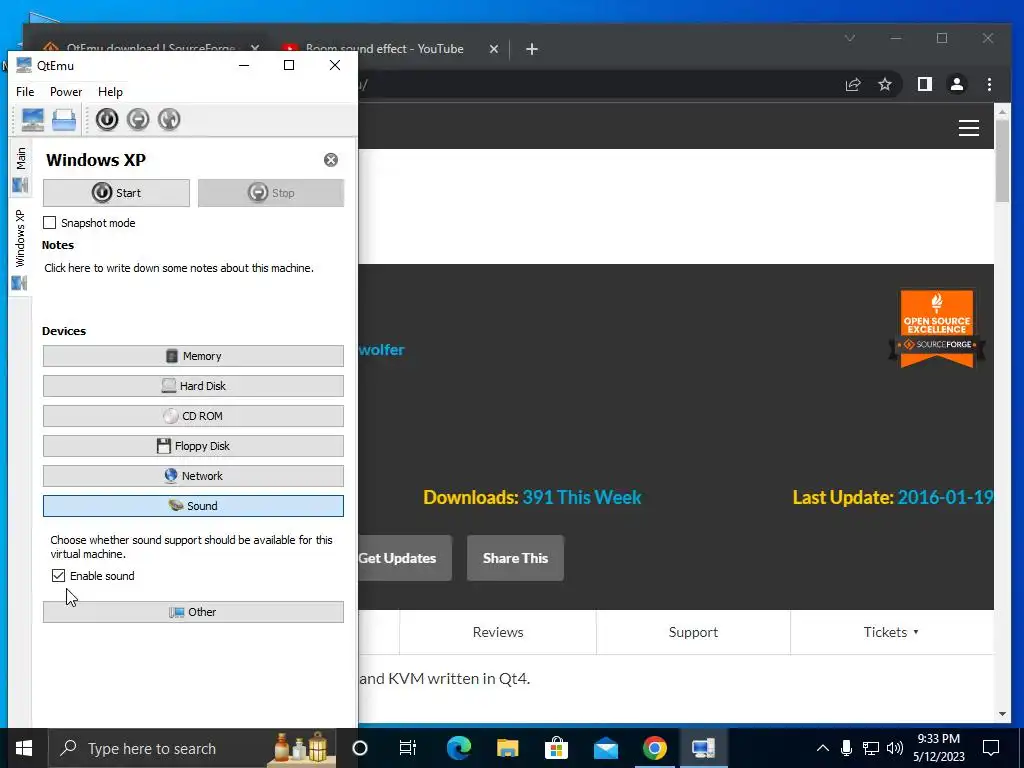The width and height of the screenshot is (1024, 768).
Task: Open the volume speaker tray icon
Action: 895,748
